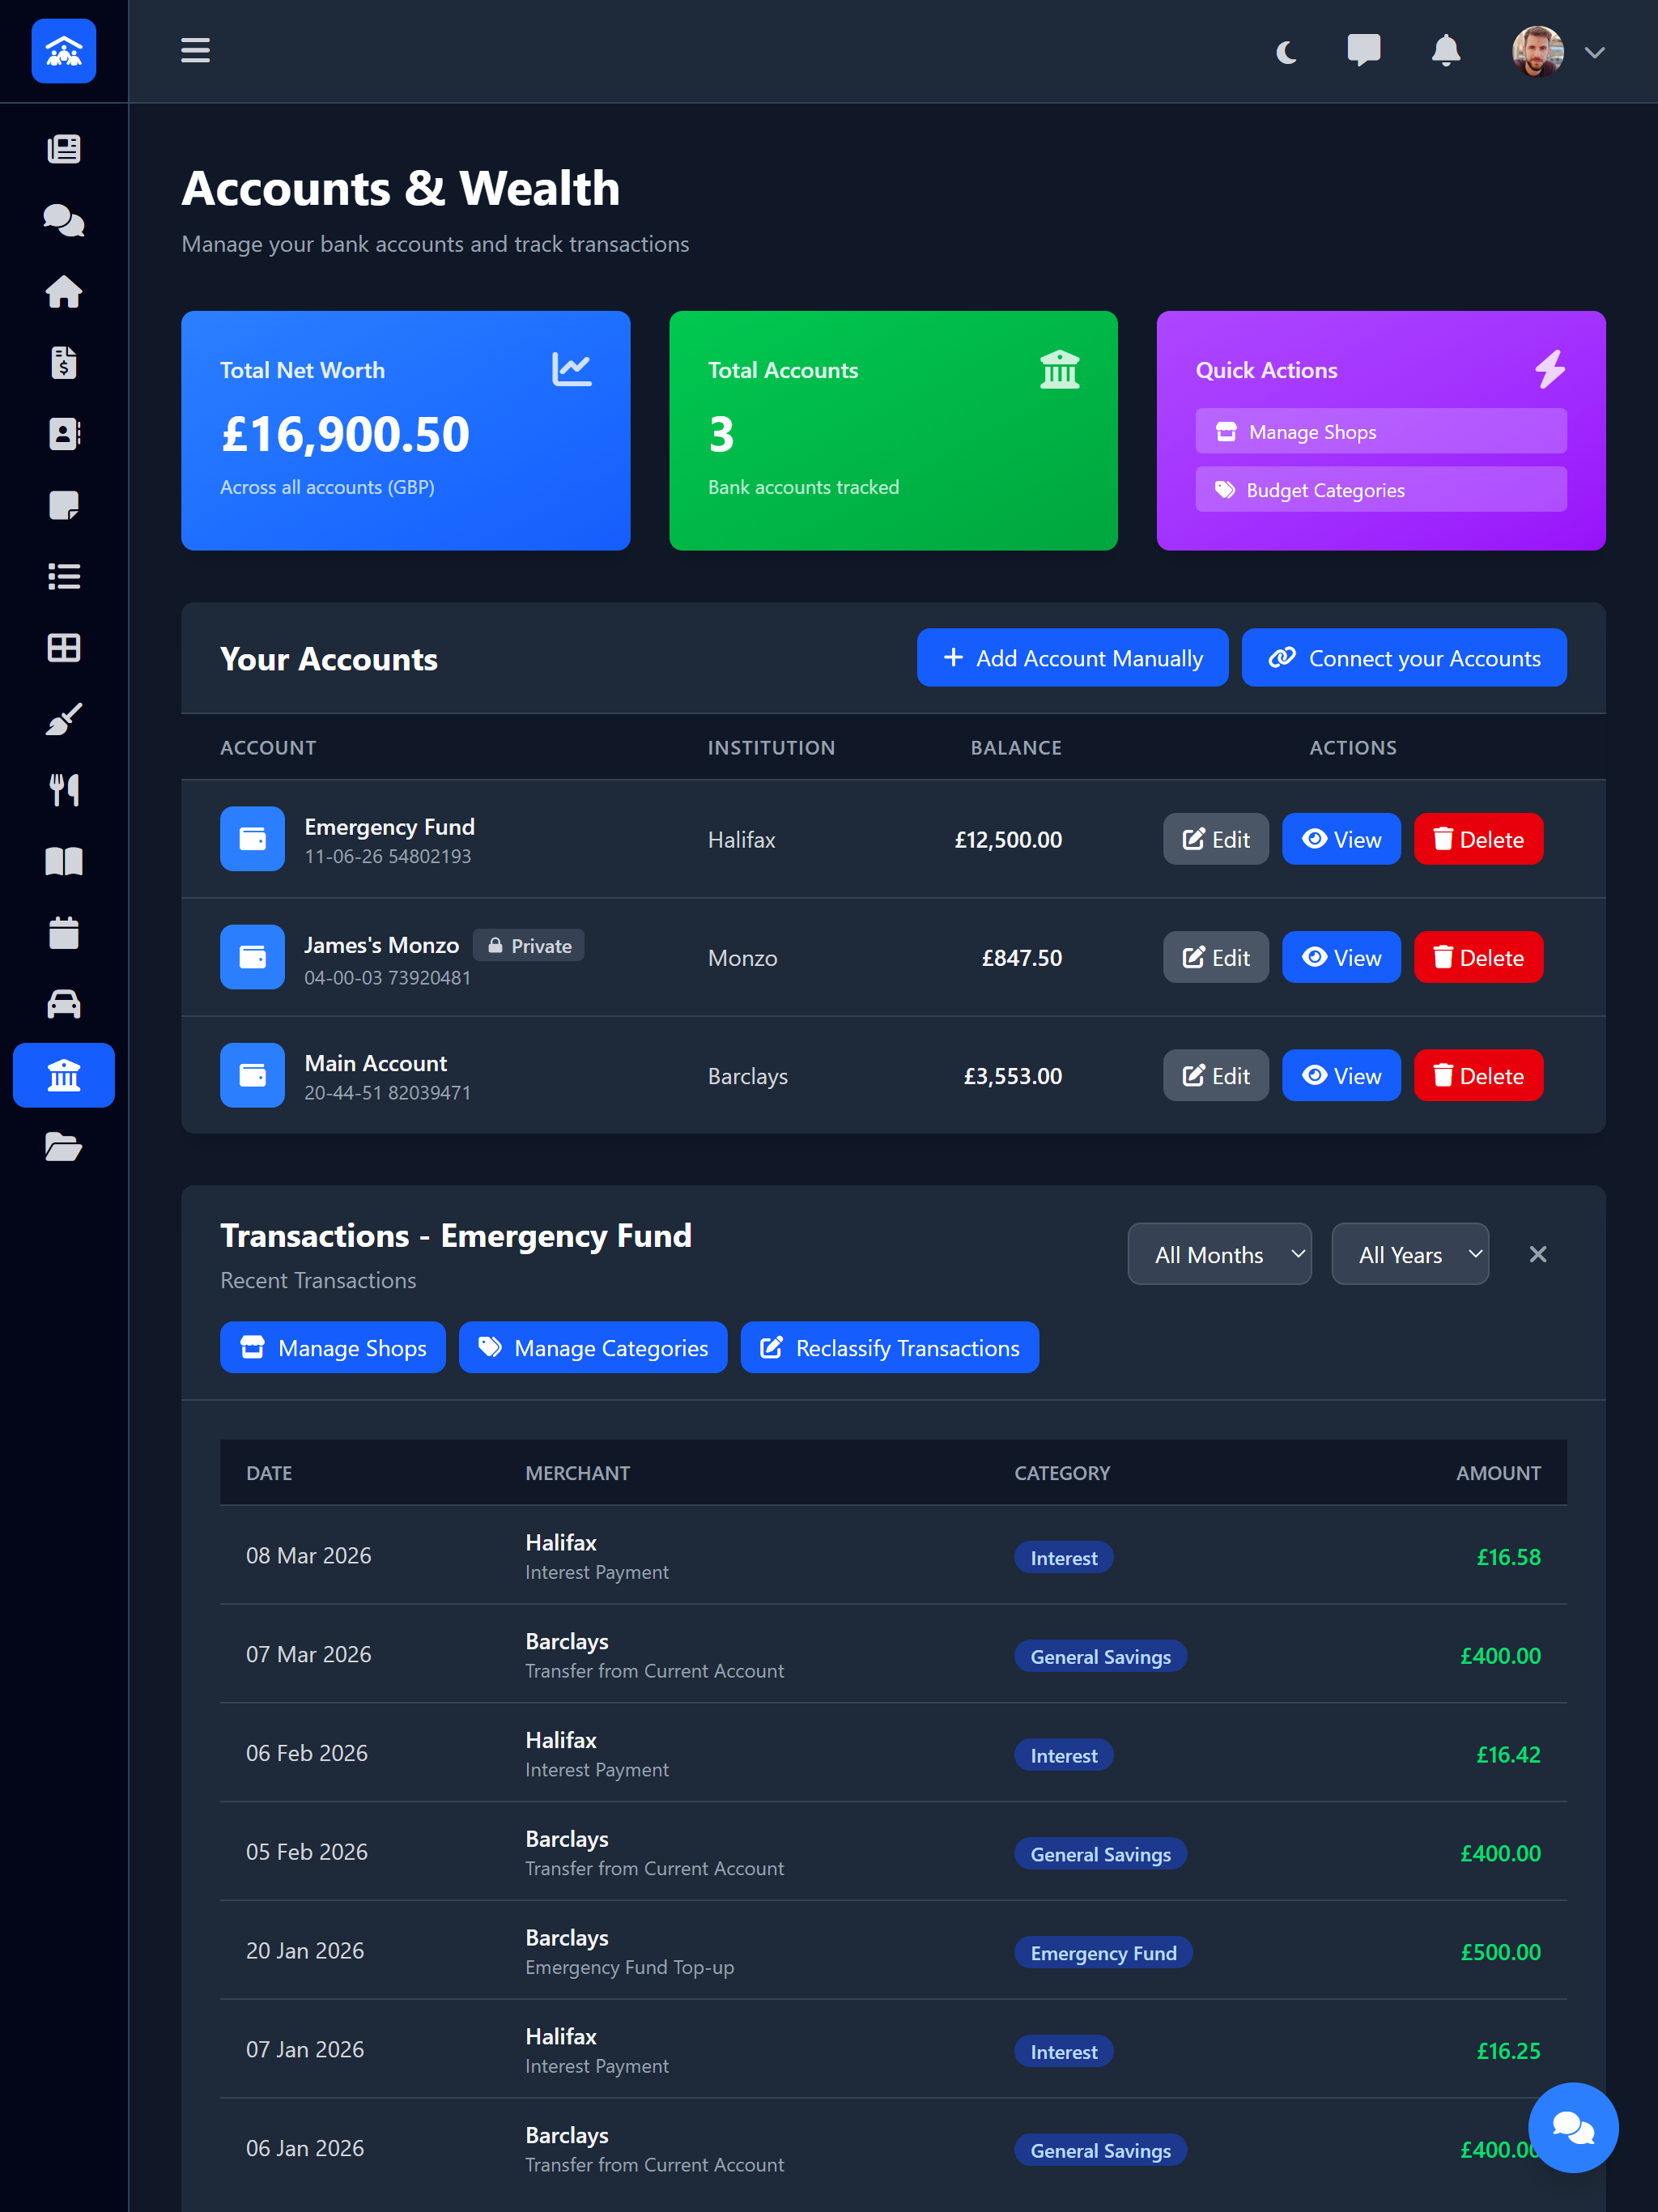
Task: Click the Private badge on James's Monzo
Action: 528,944
